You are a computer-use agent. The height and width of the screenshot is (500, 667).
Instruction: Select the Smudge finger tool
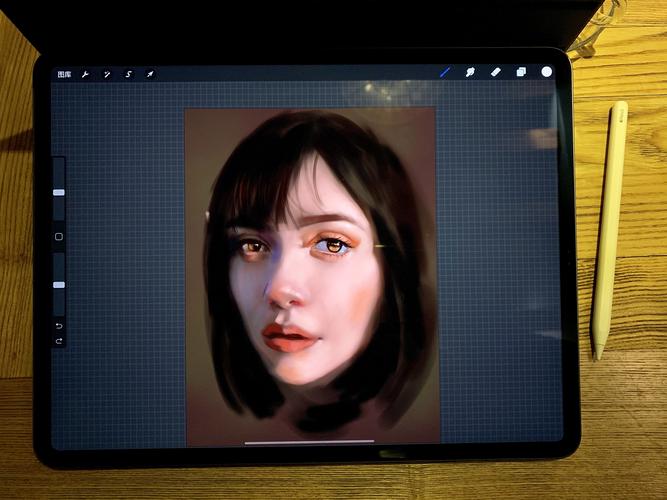tap(471, 72)
